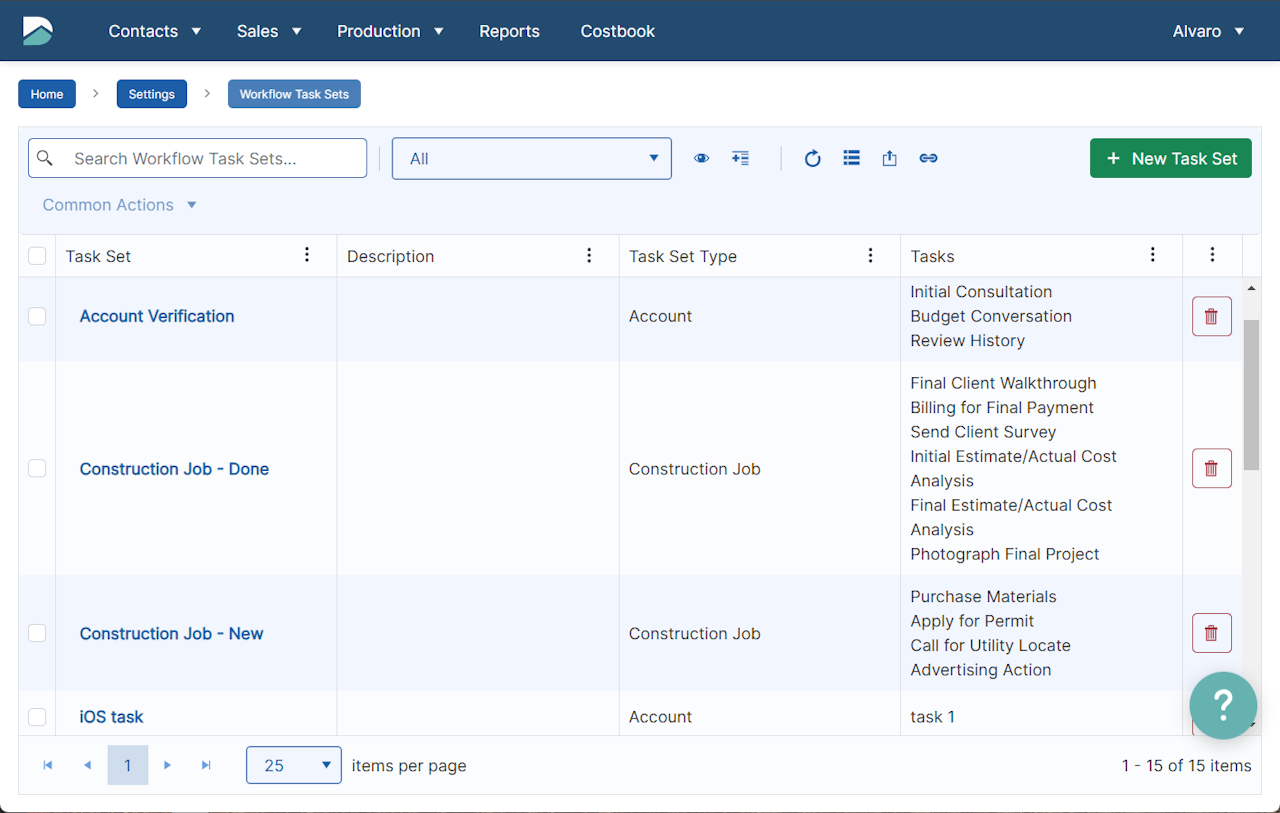Change the 25 items per page dropdown
The image size is (1280, 813).
pos(293,765)
